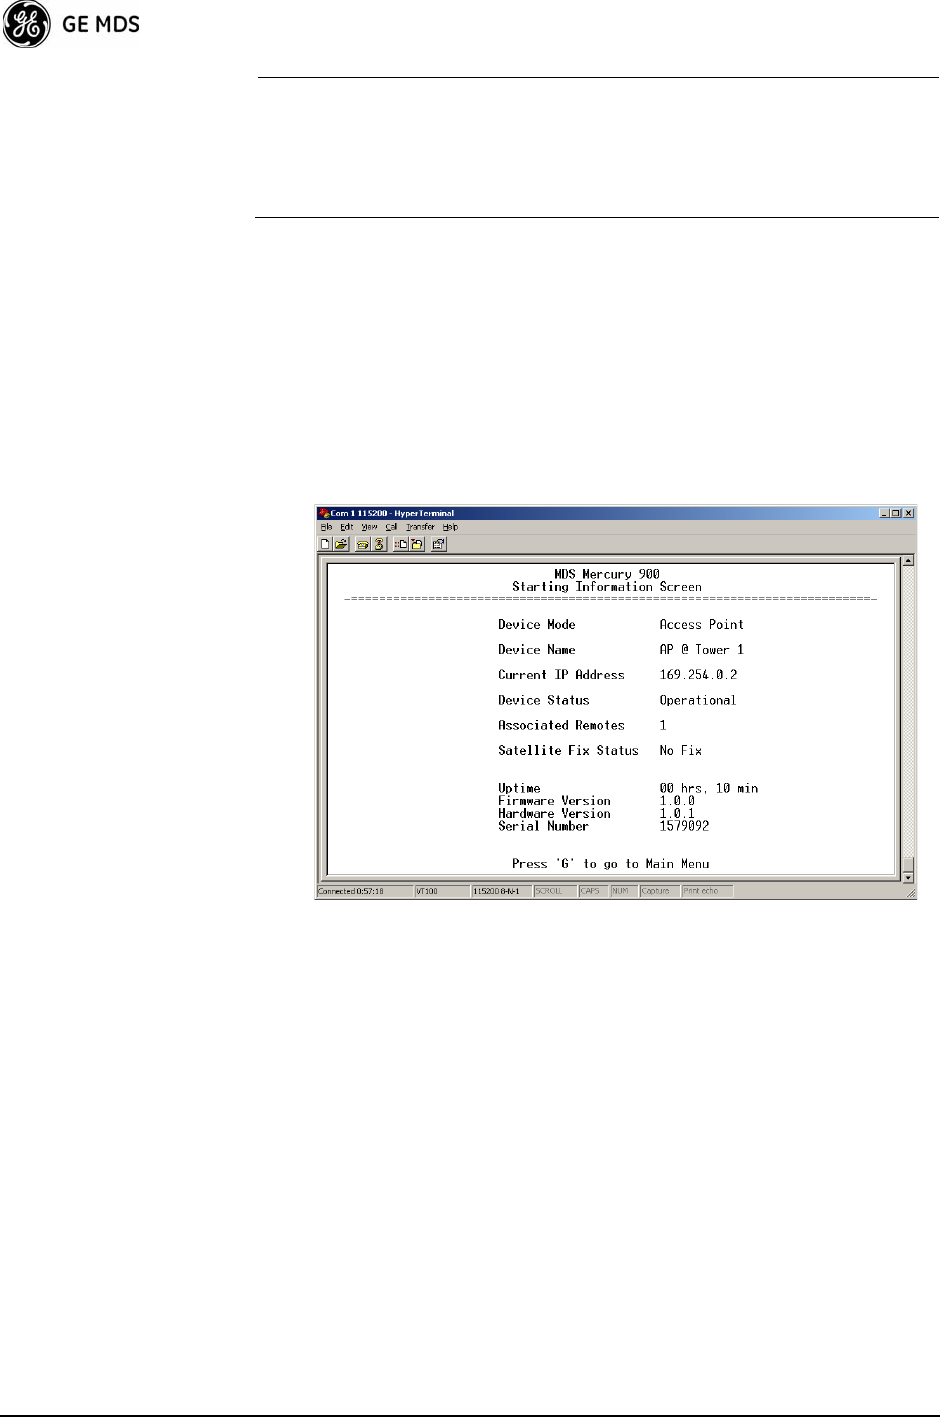Click the IP address 169.254.0.2
Screen dimensions: 940x1417
[698, 675]
